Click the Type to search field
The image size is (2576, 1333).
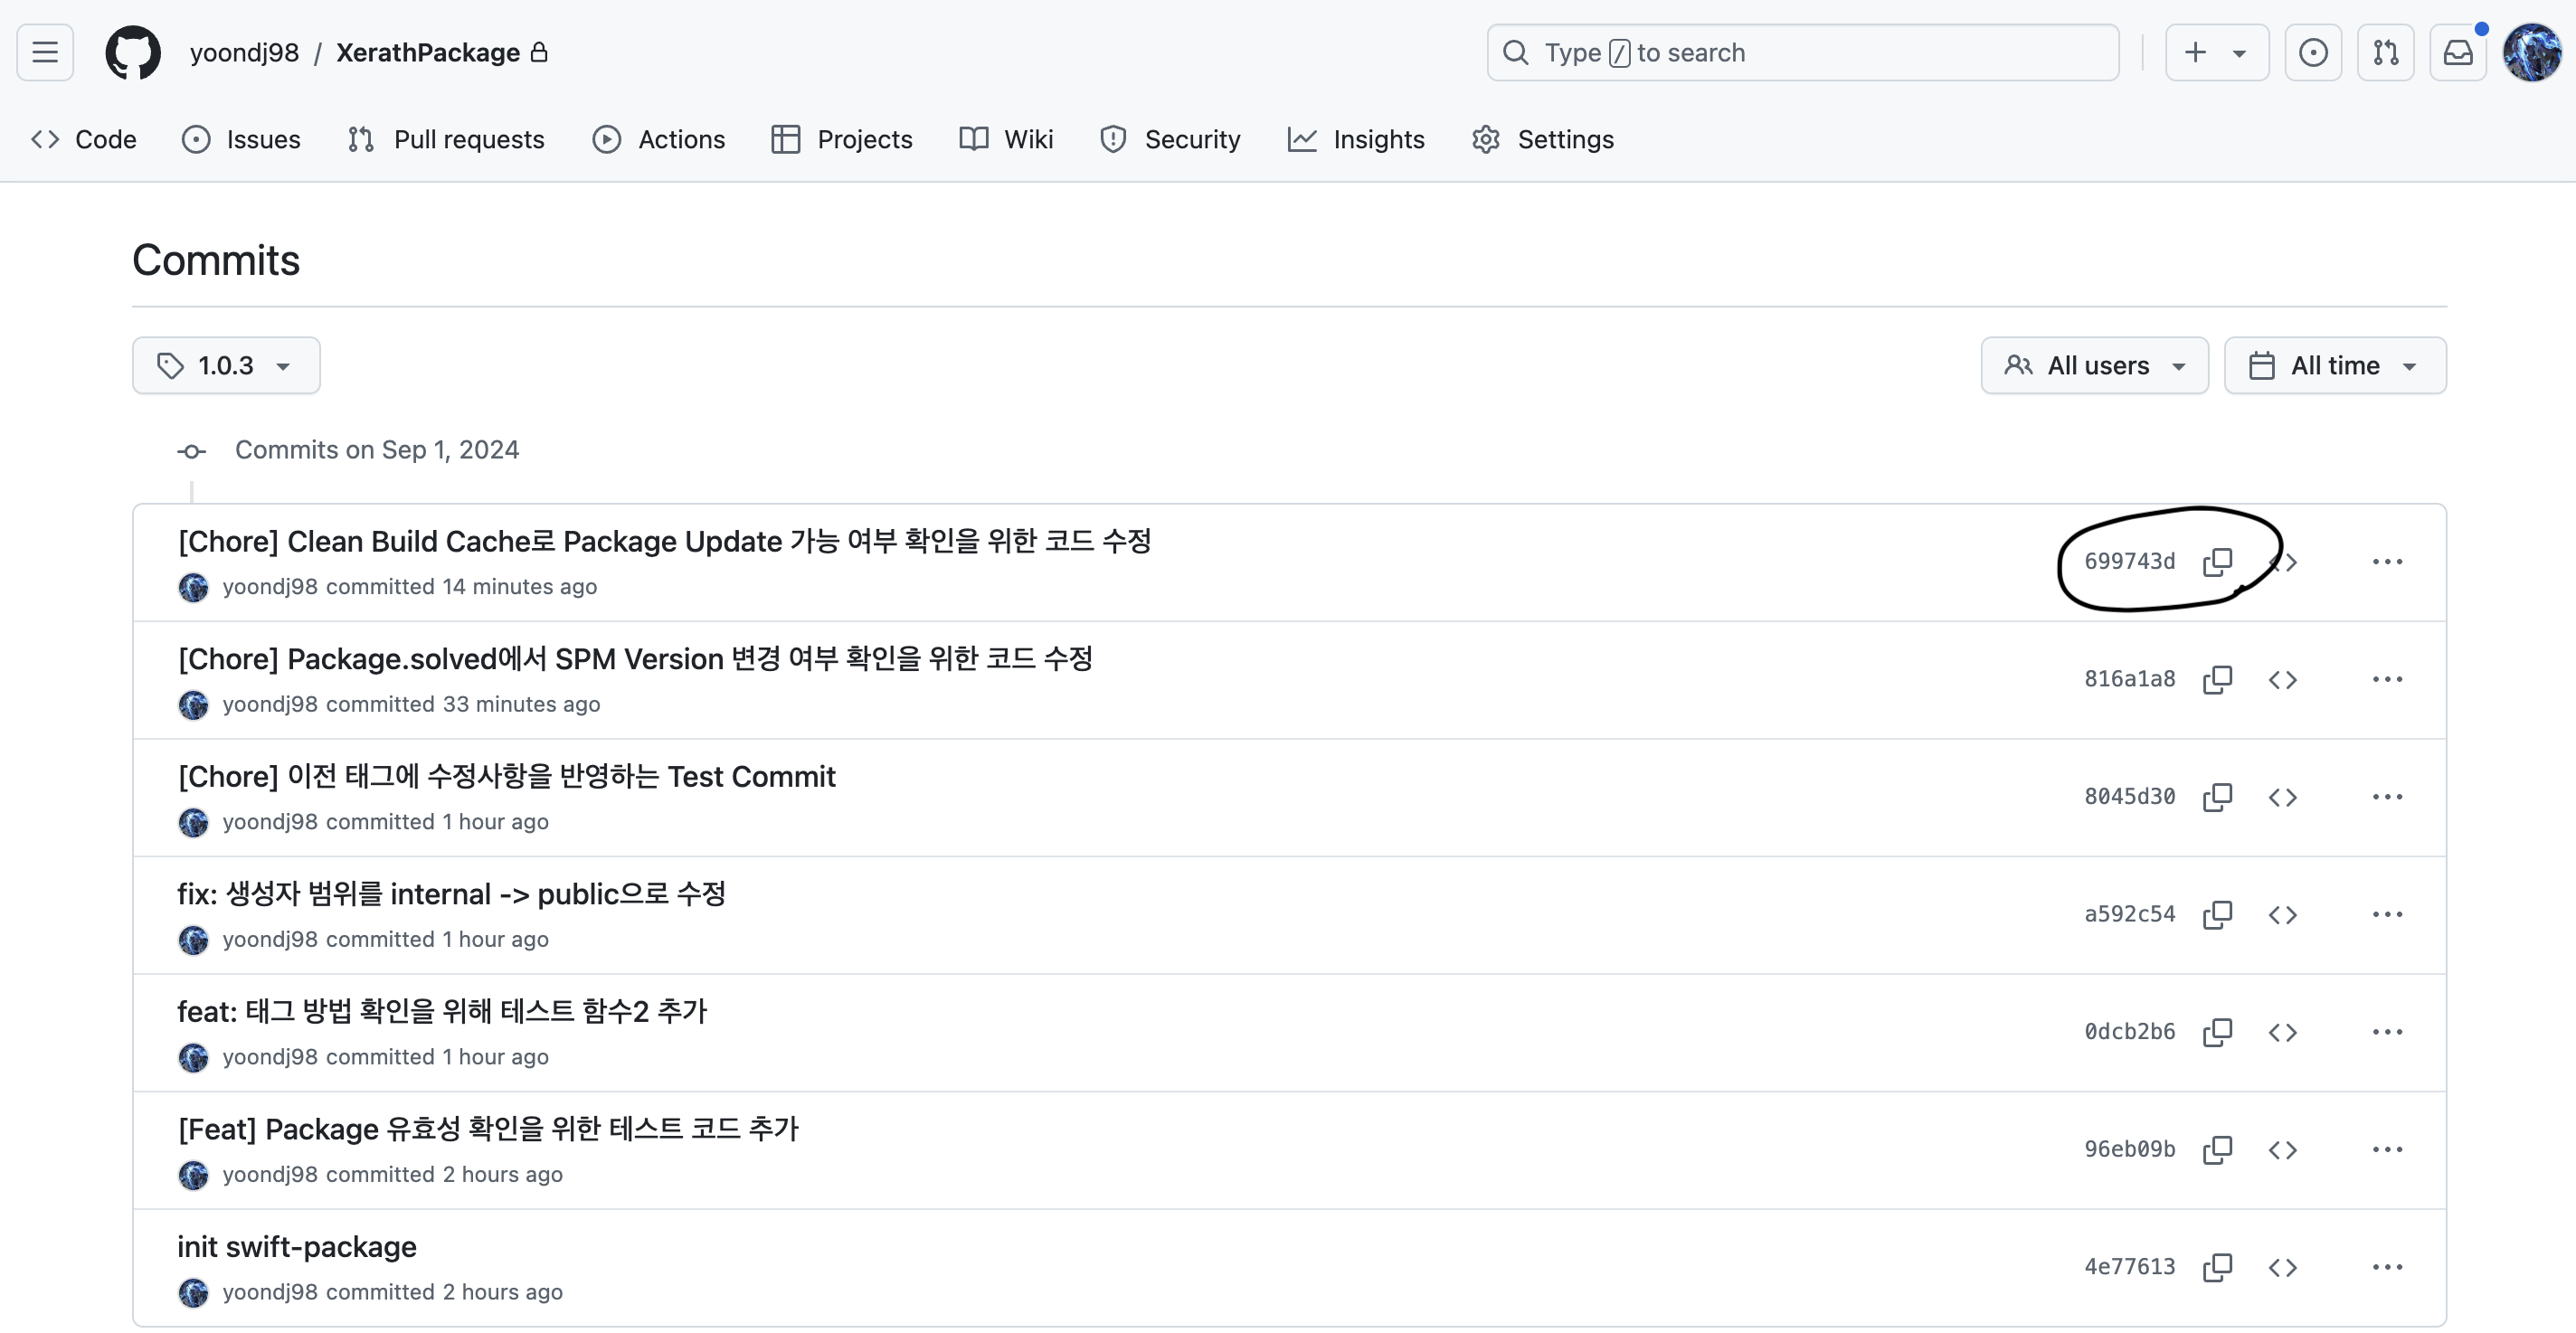(x=1802, y=52)
